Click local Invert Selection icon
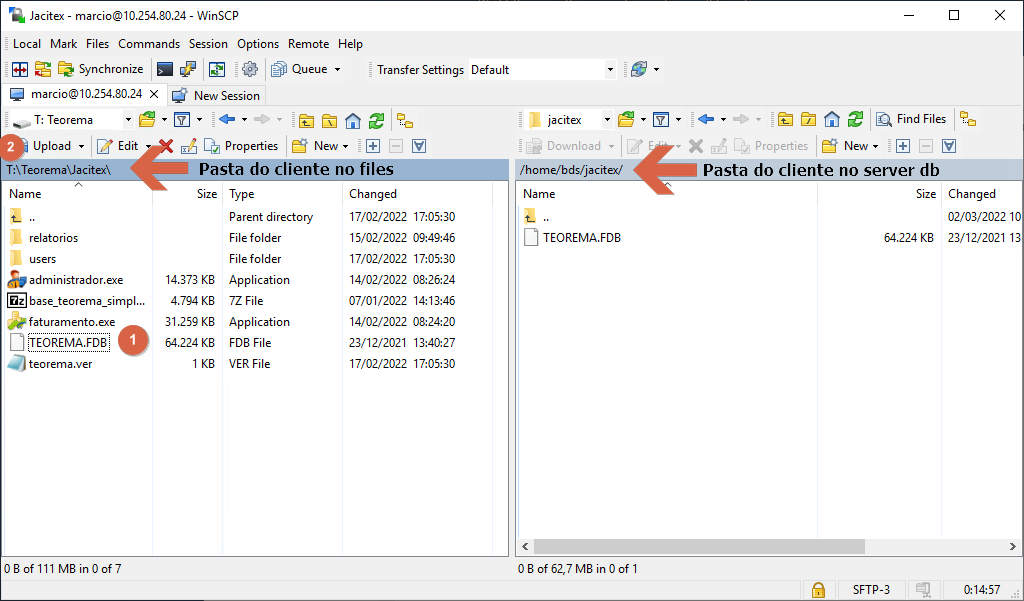Image resolution: width=1024 pixels, height=601 pixels. 419,146
